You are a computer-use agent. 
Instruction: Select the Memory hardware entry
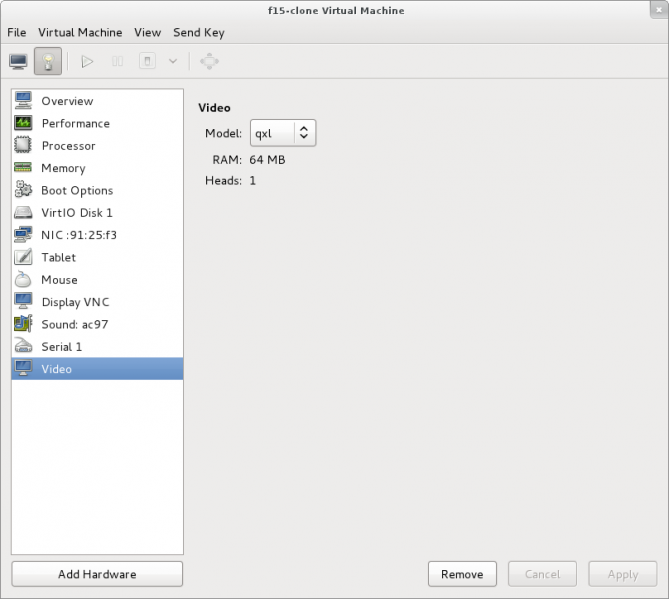click(63, 168)
